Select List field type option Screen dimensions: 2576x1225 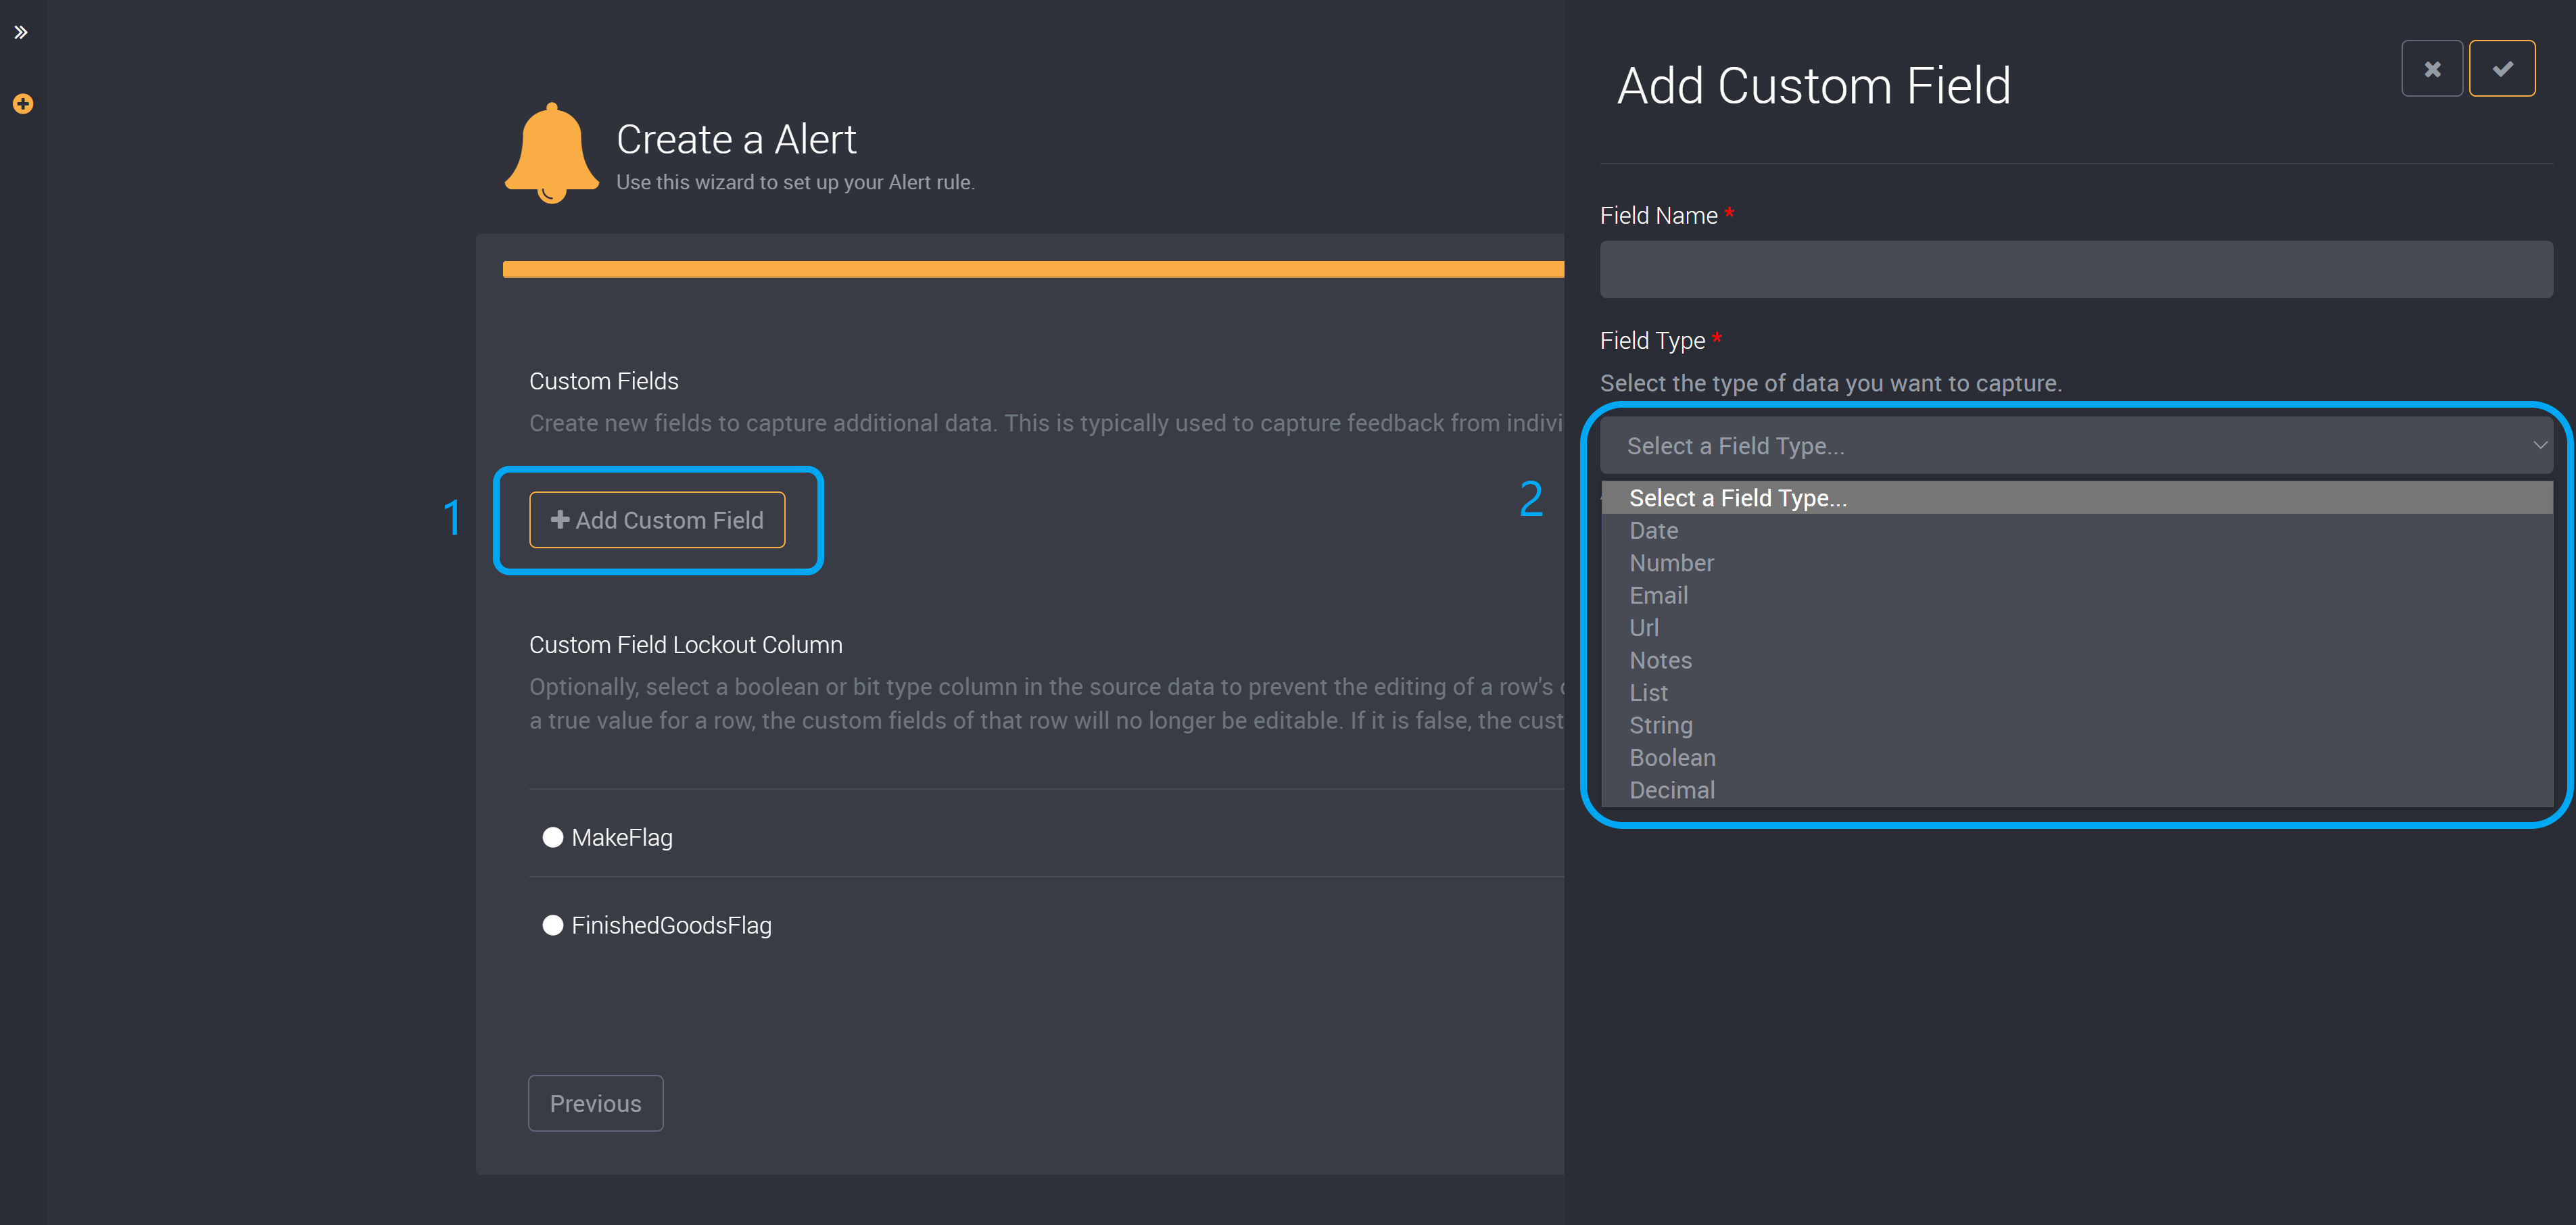(x=2076, y=693)
